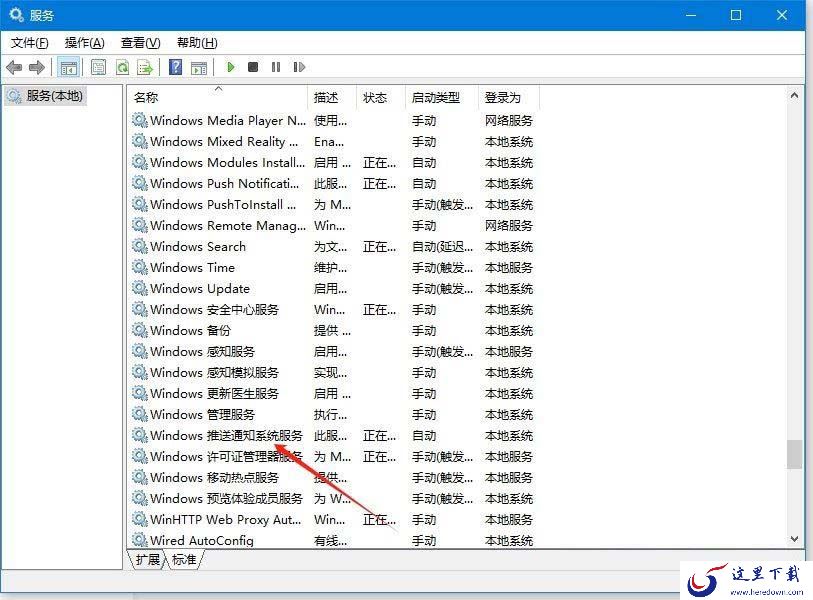Click the Refresh toolbar icon
The height and width of the screenshot is (600, 813).
point(122,67)
